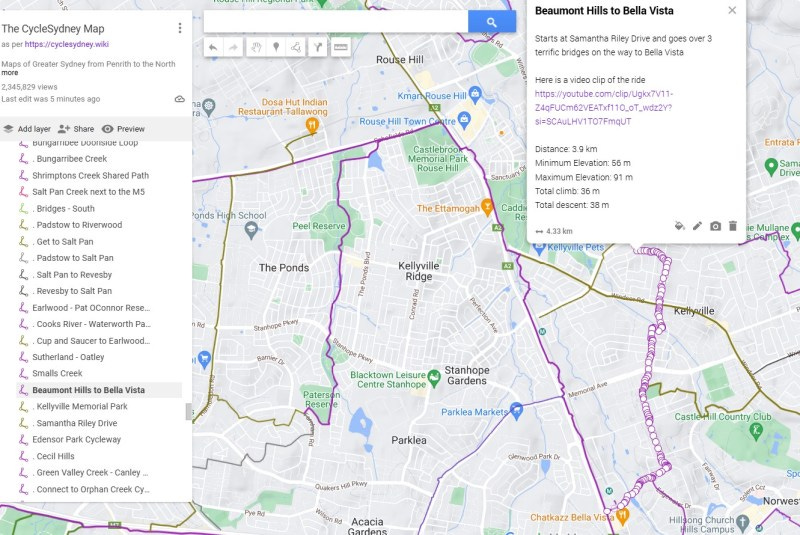This screenshot has height=535, width=800.
Task: Click Add layer button
Action: click(x=27, y=129)
